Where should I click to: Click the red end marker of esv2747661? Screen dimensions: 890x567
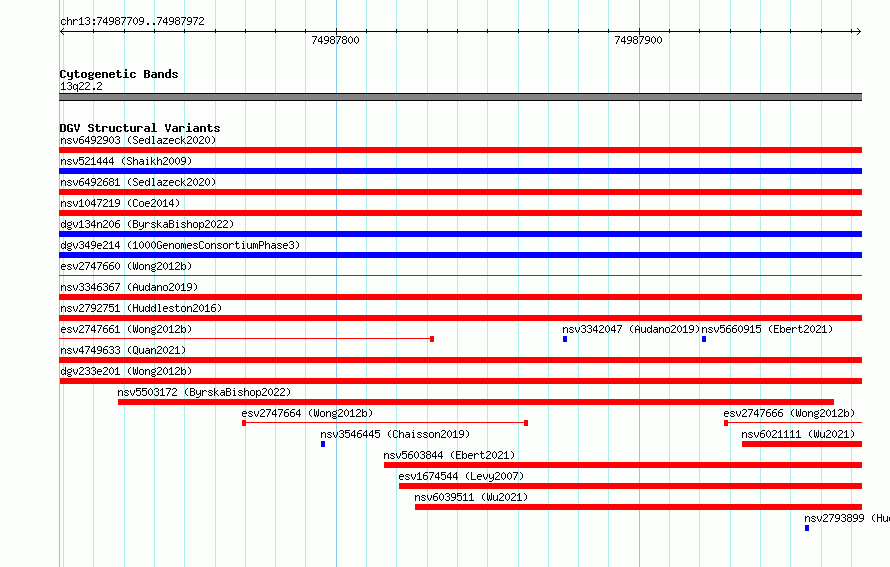pyautogui.click(x=432, y=339)
